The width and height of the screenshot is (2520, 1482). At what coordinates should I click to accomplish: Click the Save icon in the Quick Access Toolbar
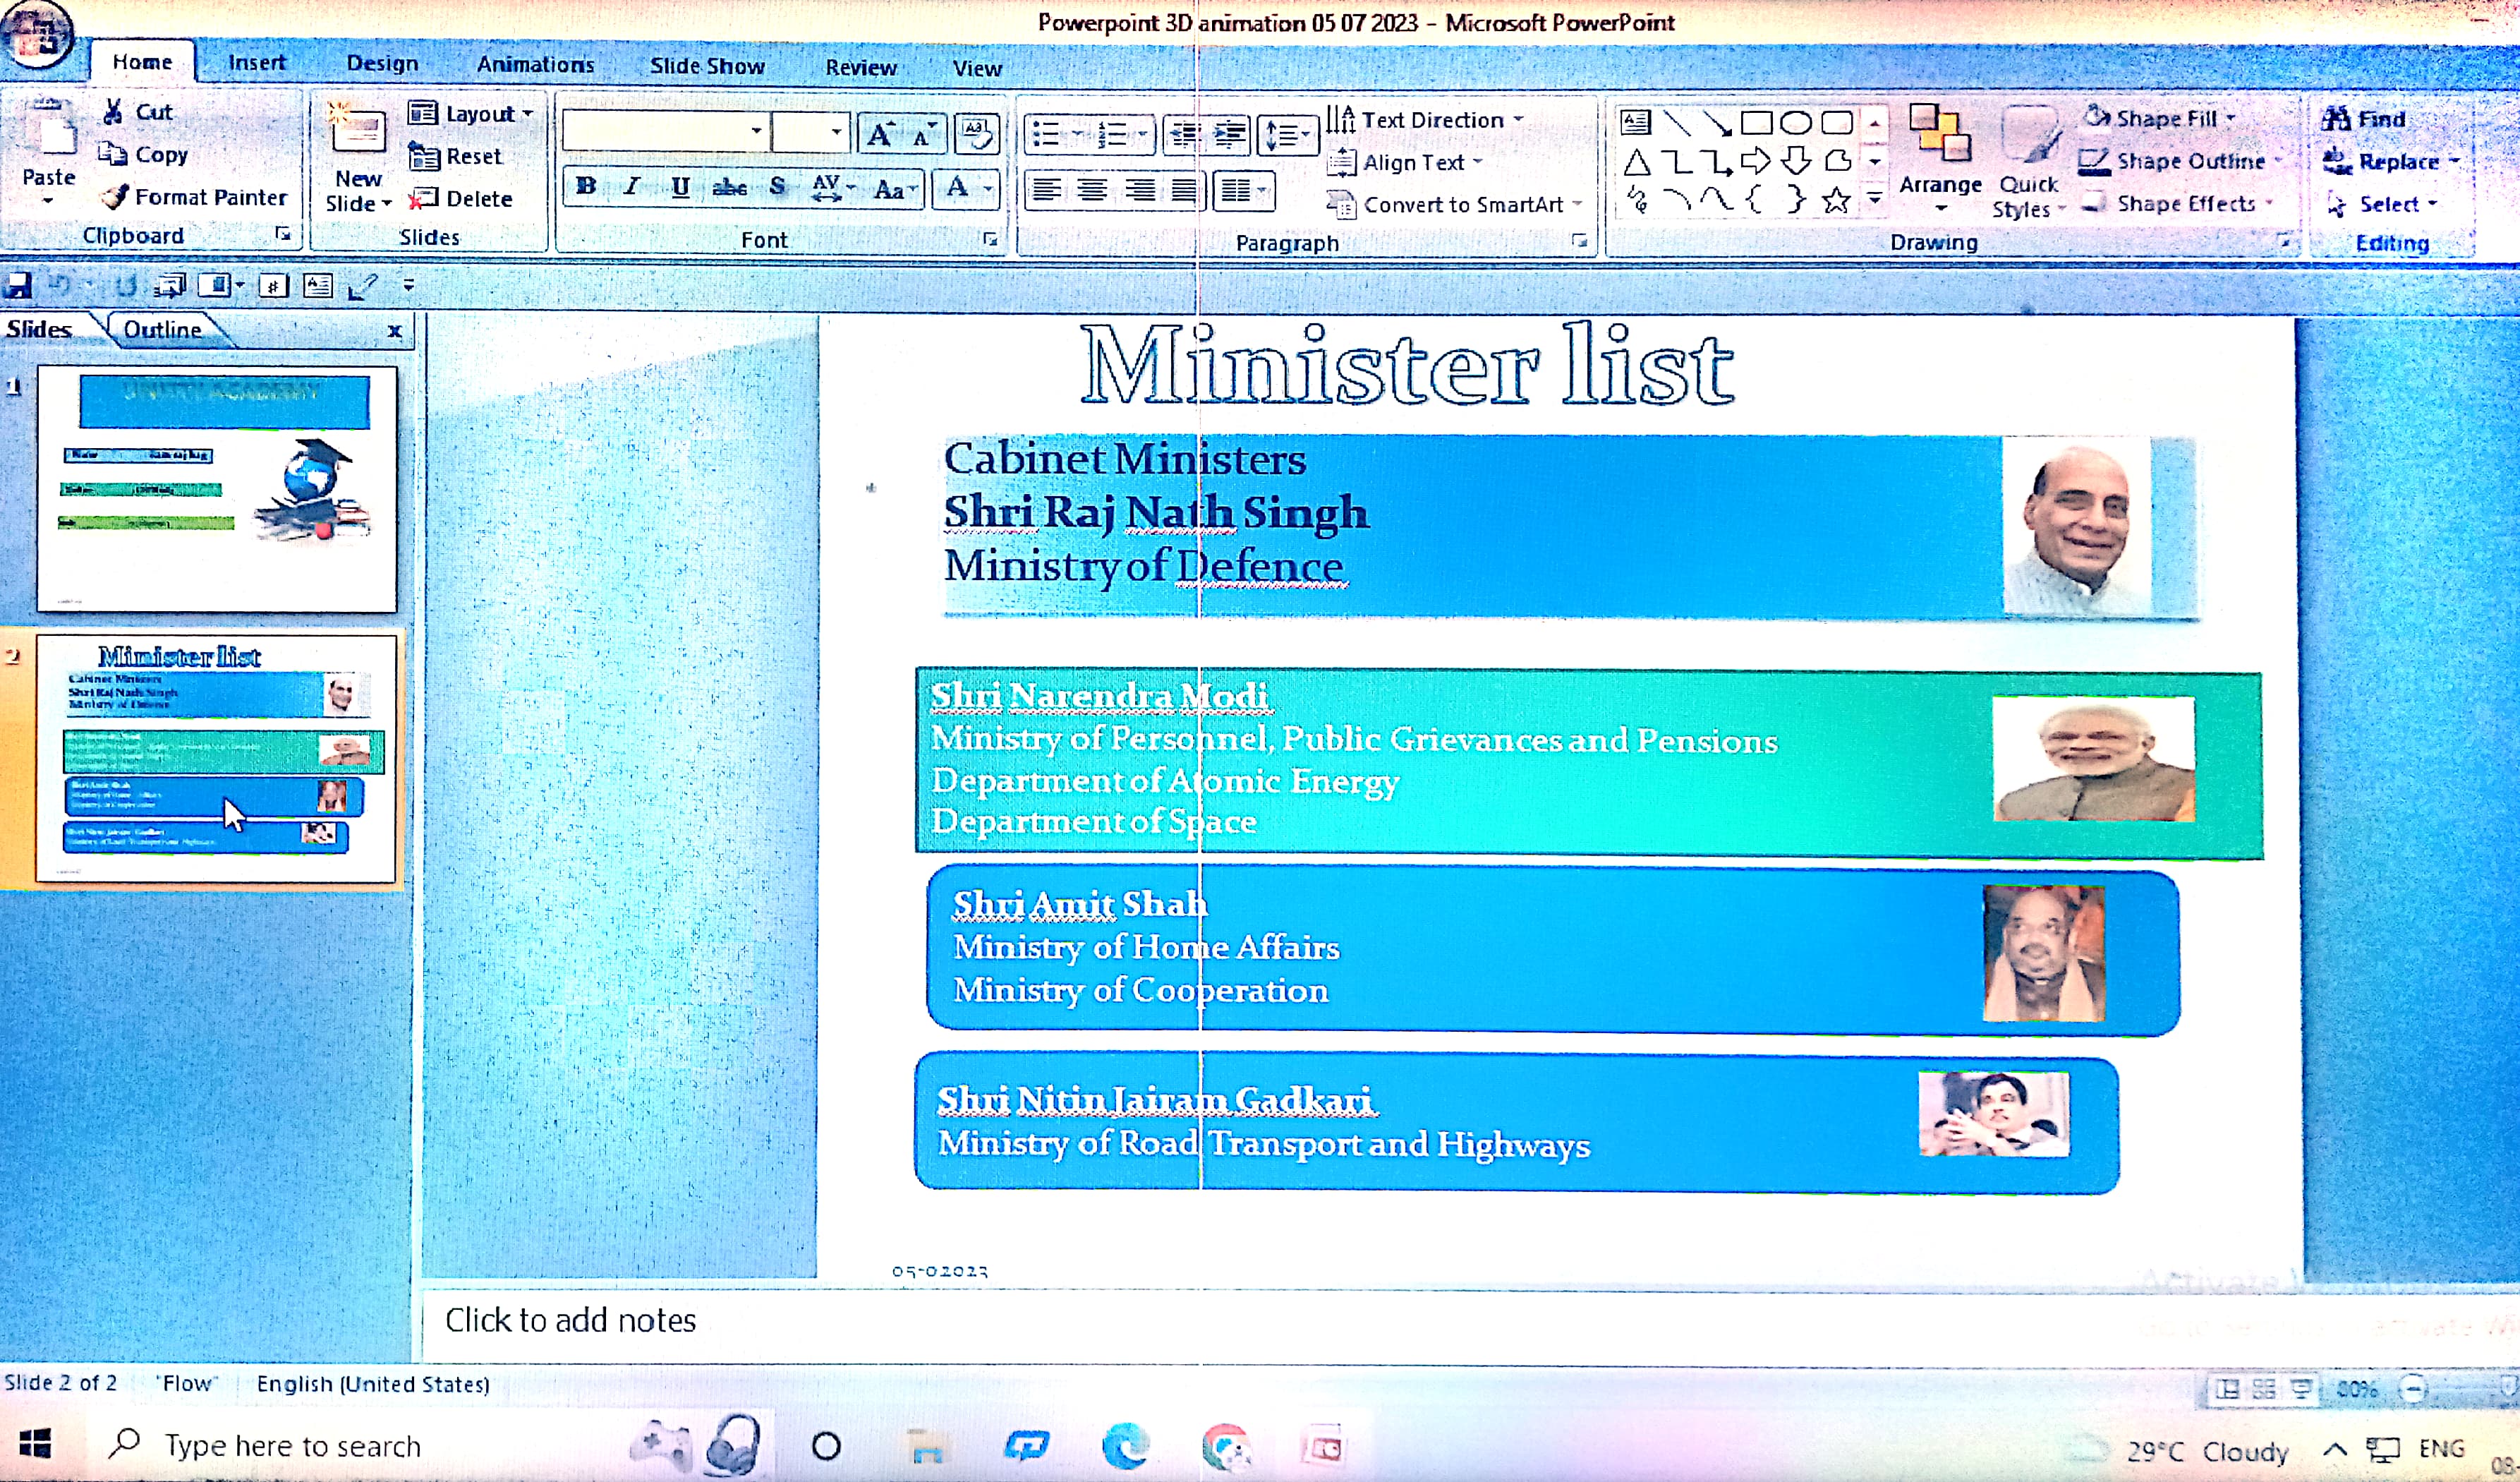17,286
